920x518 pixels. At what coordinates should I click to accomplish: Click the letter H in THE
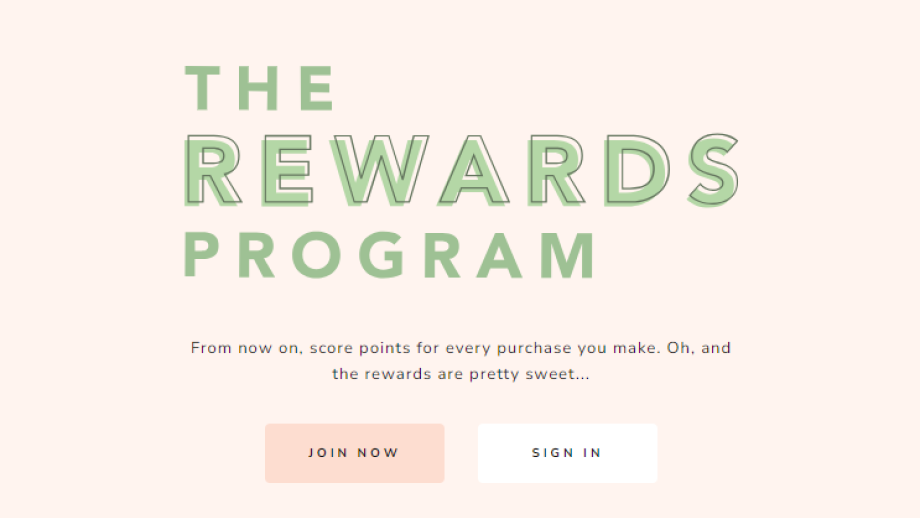coord(258,88)
